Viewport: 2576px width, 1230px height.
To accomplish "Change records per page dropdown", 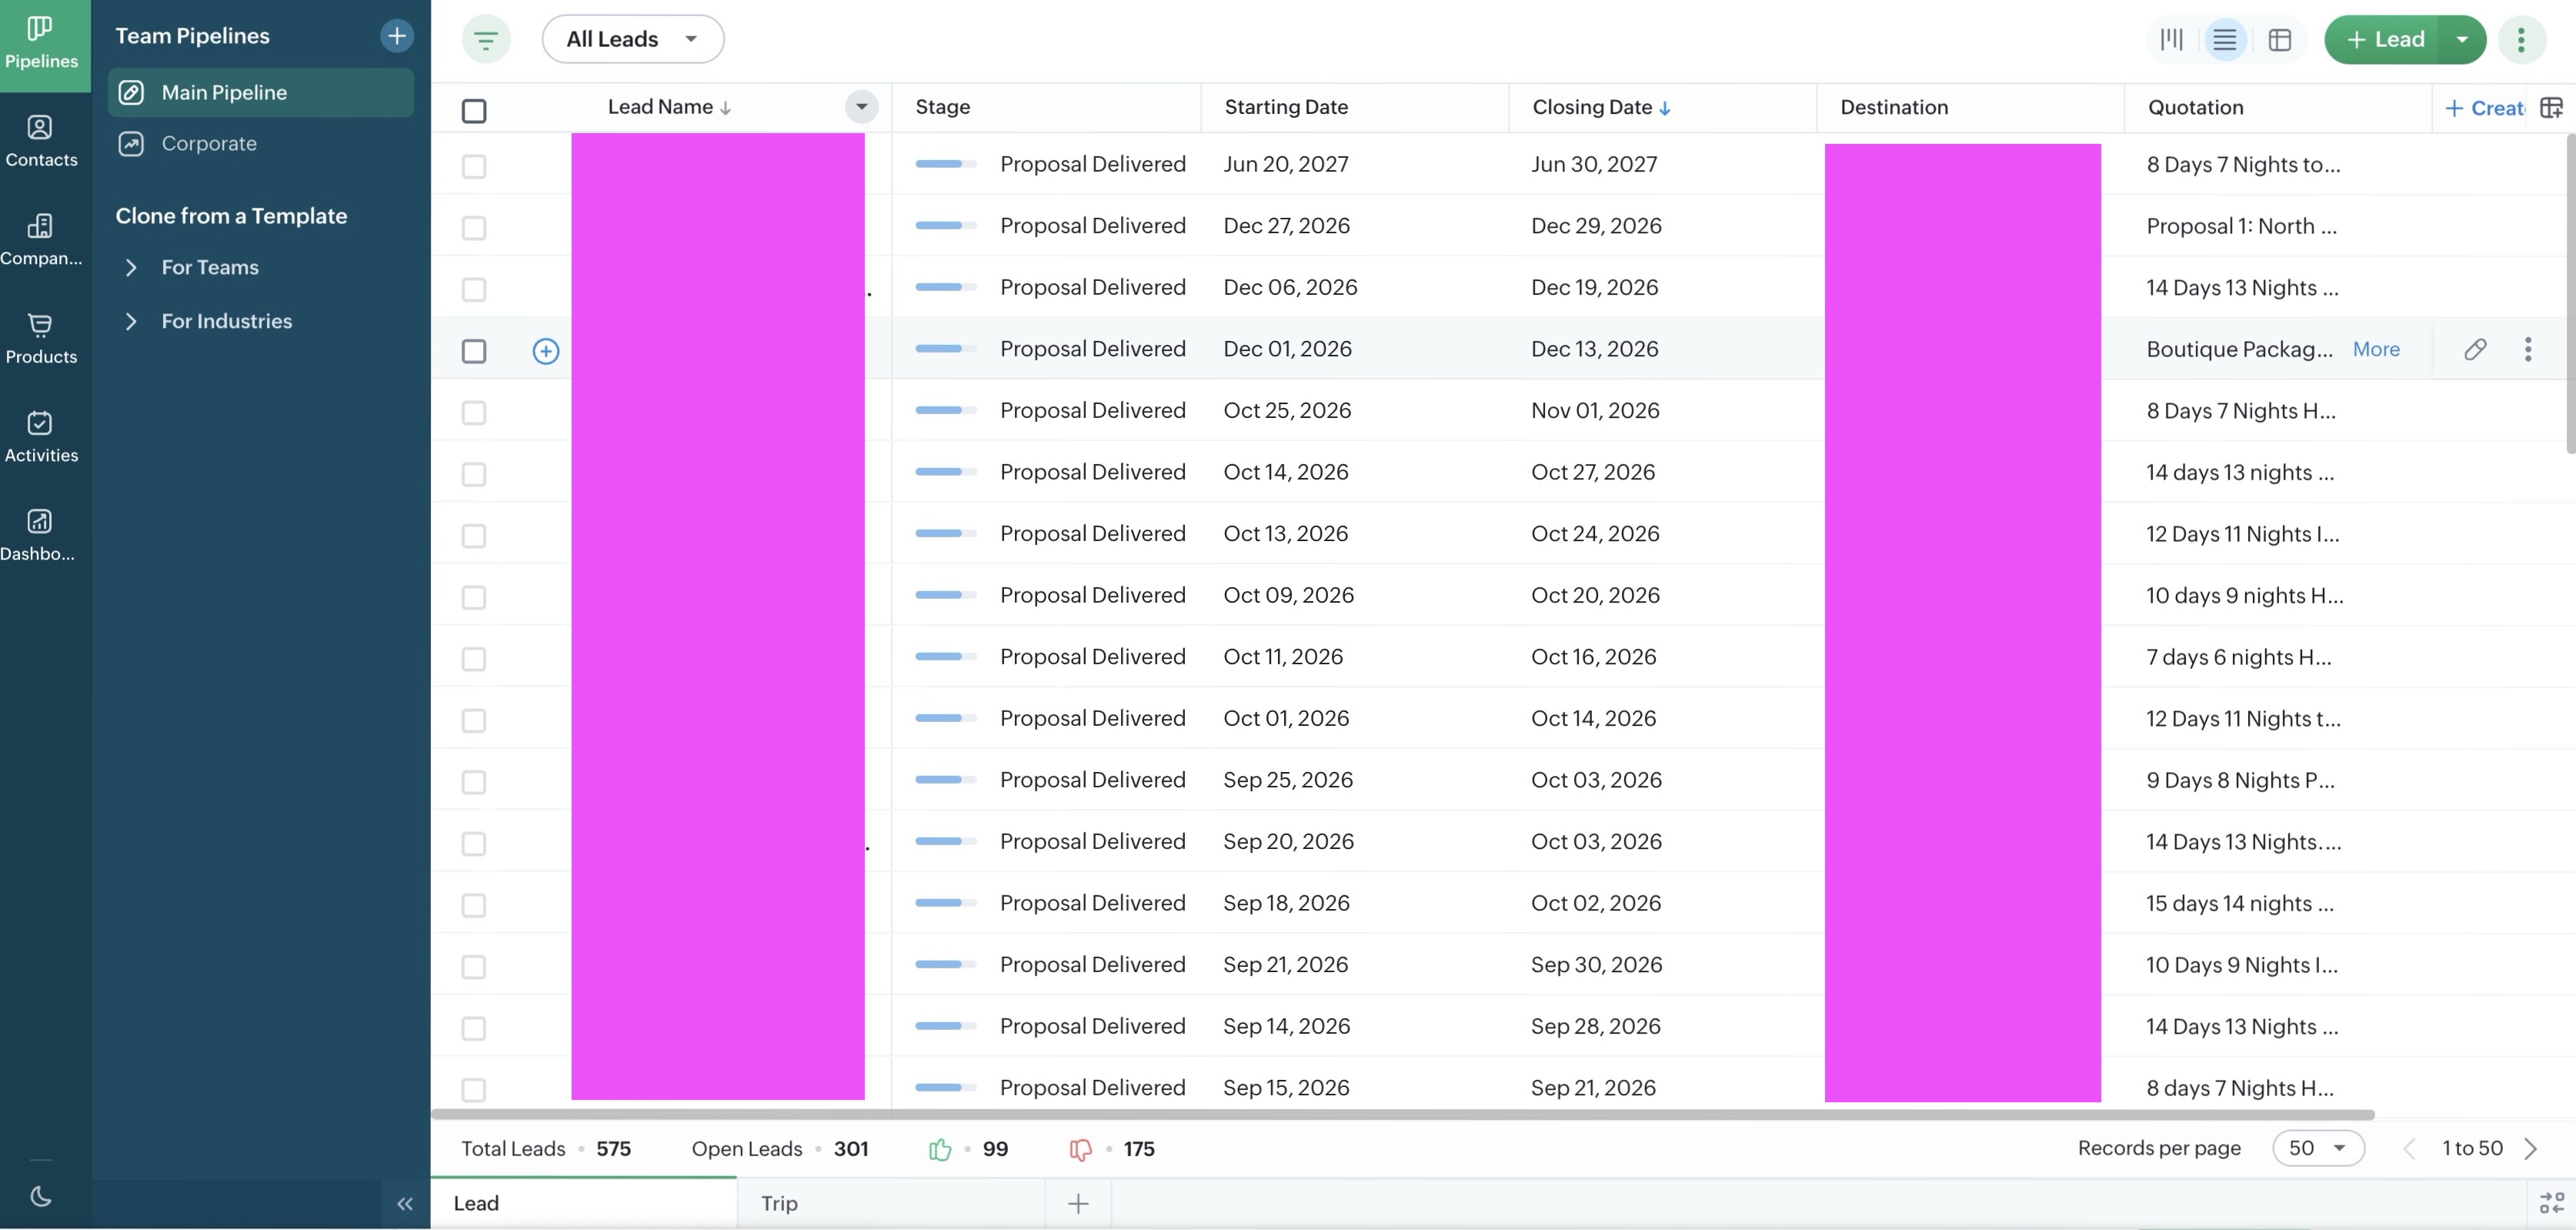I will click(2318, 1148).
